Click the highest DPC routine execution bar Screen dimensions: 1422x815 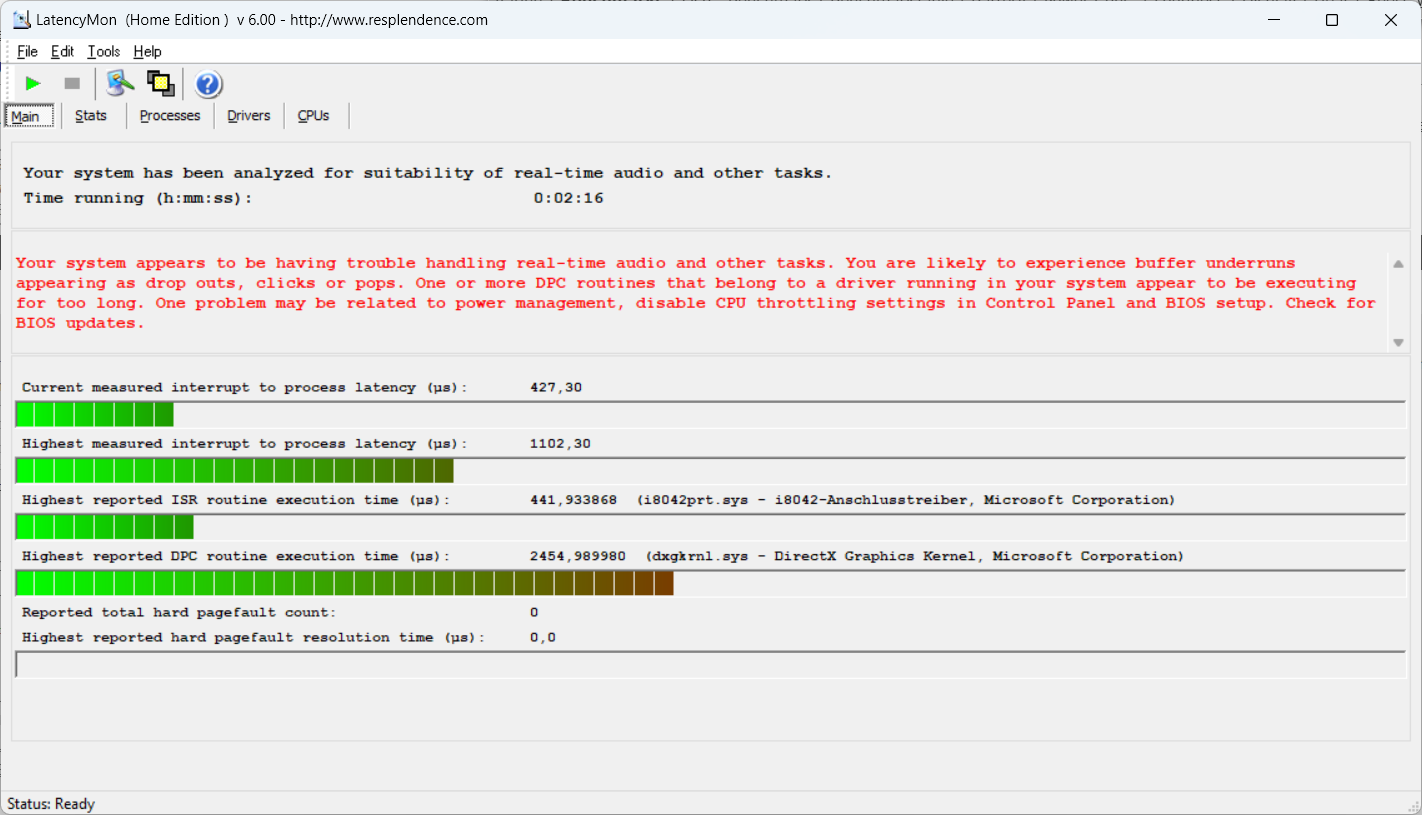711,583
